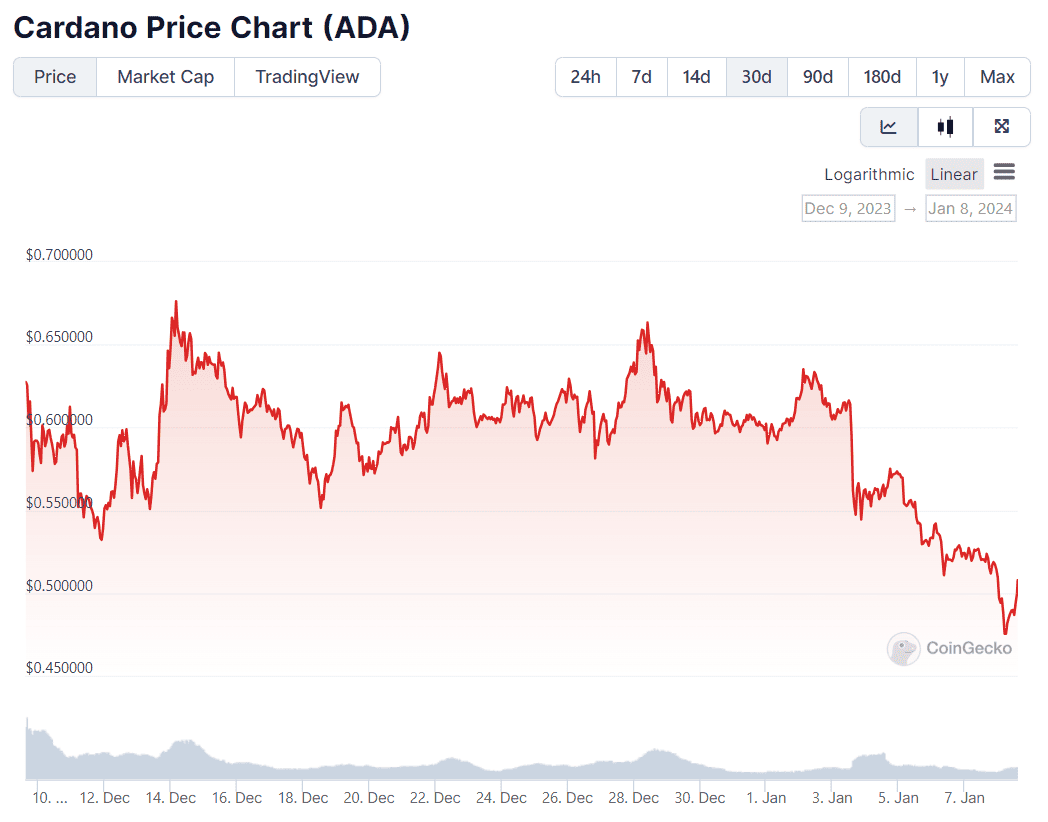This screenshot has height=822, width=1048.
Task: Select the 1y time range
Action: coord(938,76)
